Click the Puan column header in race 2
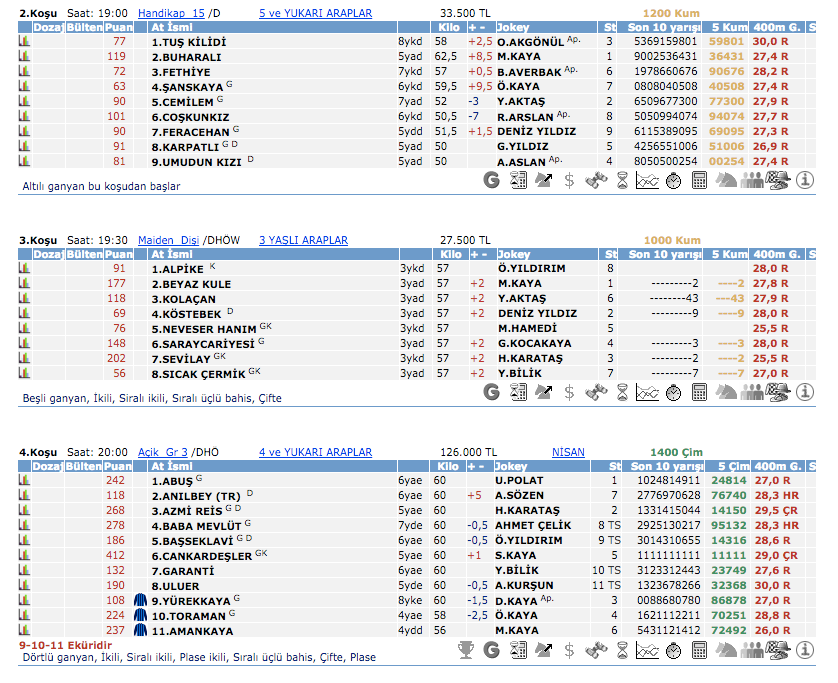The width and height of the screenshot is (838, 683). pos(118,28)
